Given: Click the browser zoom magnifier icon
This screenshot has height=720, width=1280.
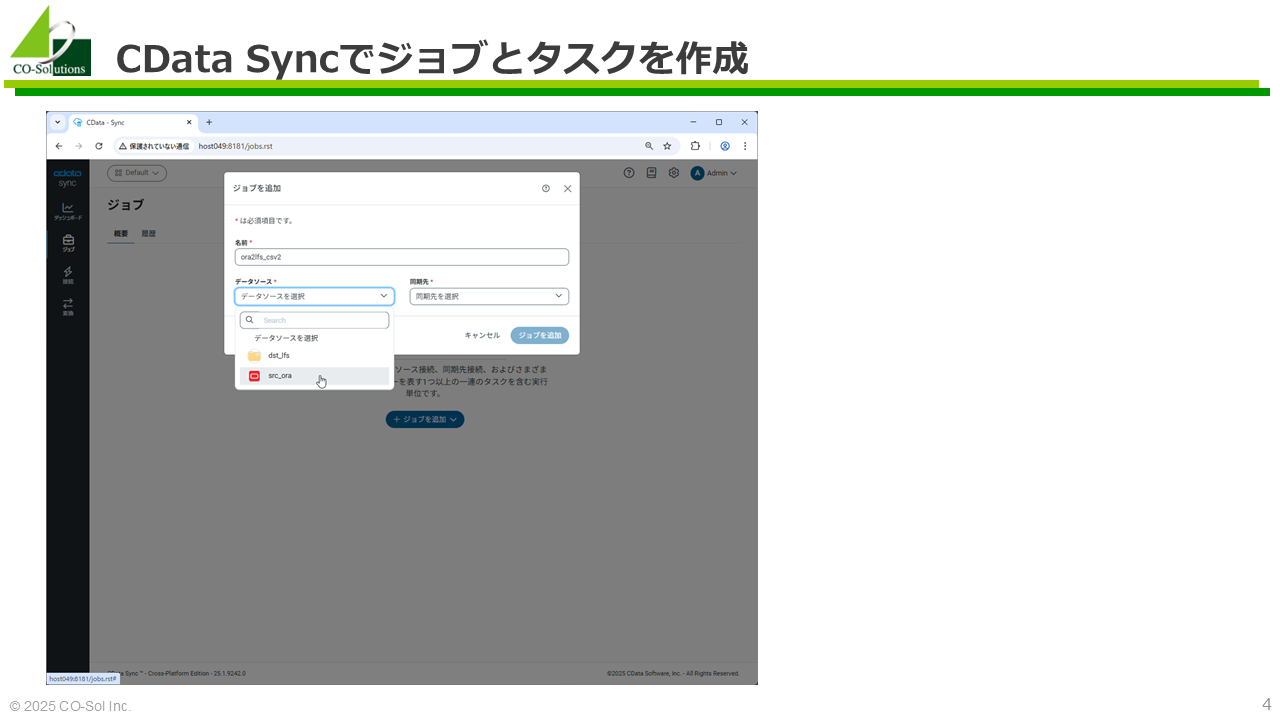Looking at the screenshot, I should pos(649,146).
